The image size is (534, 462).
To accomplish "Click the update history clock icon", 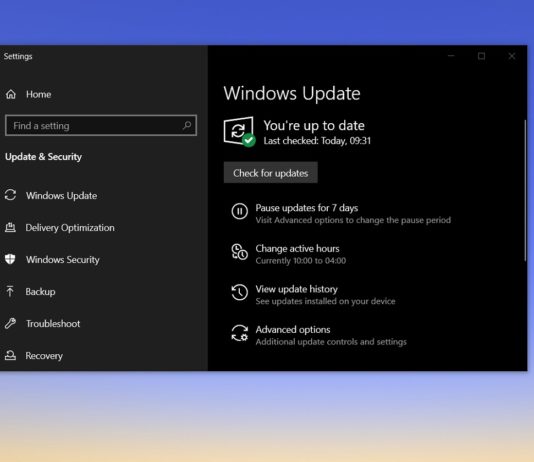I will coord(239,292).
